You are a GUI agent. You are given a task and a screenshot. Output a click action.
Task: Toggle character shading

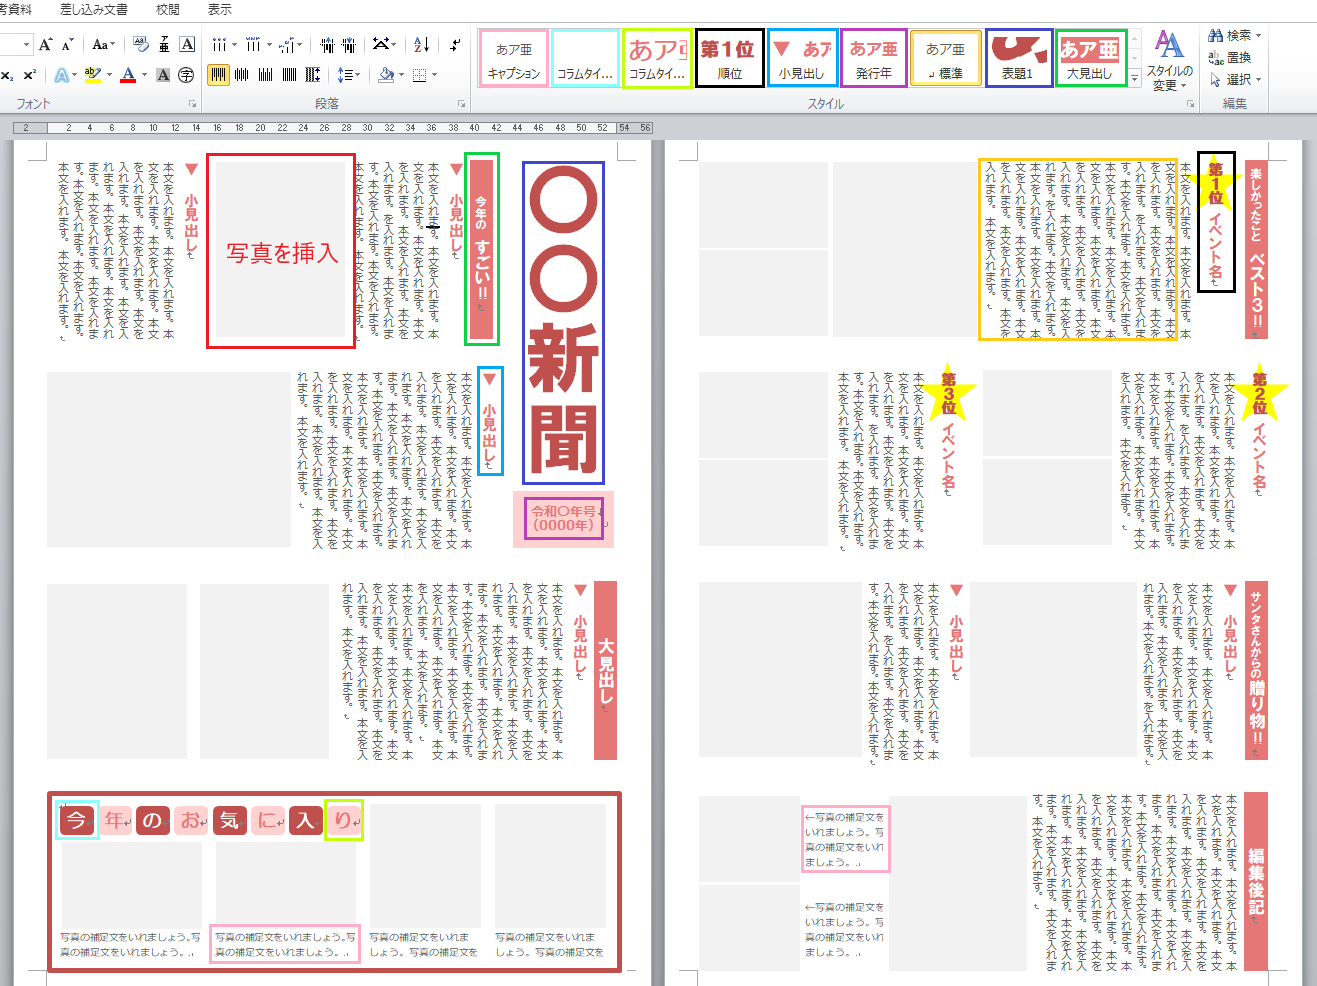tap(163, 75)
